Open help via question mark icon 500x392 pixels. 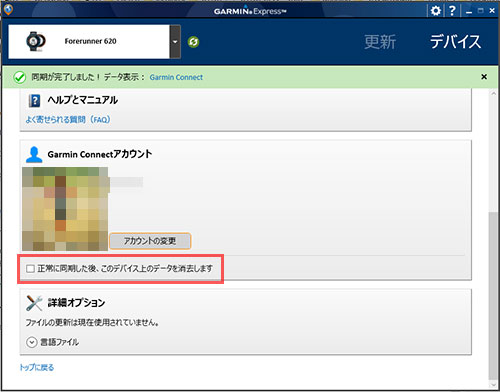(x=452, y=11)
